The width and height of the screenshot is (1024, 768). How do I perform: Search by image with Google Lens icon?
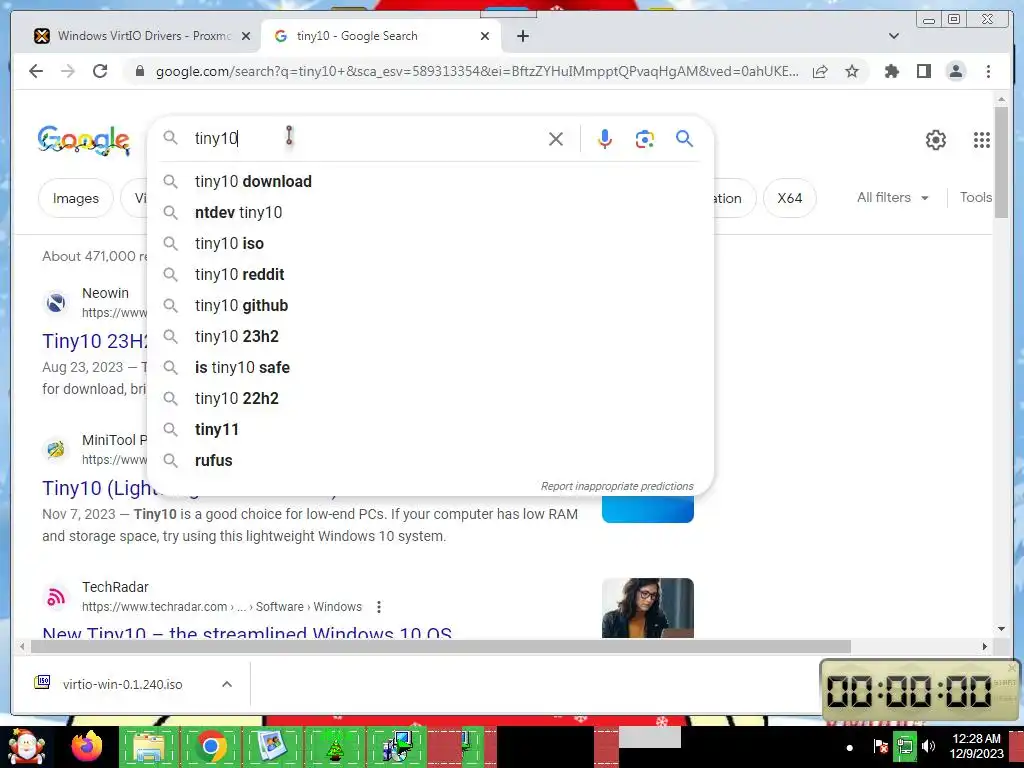645,138
